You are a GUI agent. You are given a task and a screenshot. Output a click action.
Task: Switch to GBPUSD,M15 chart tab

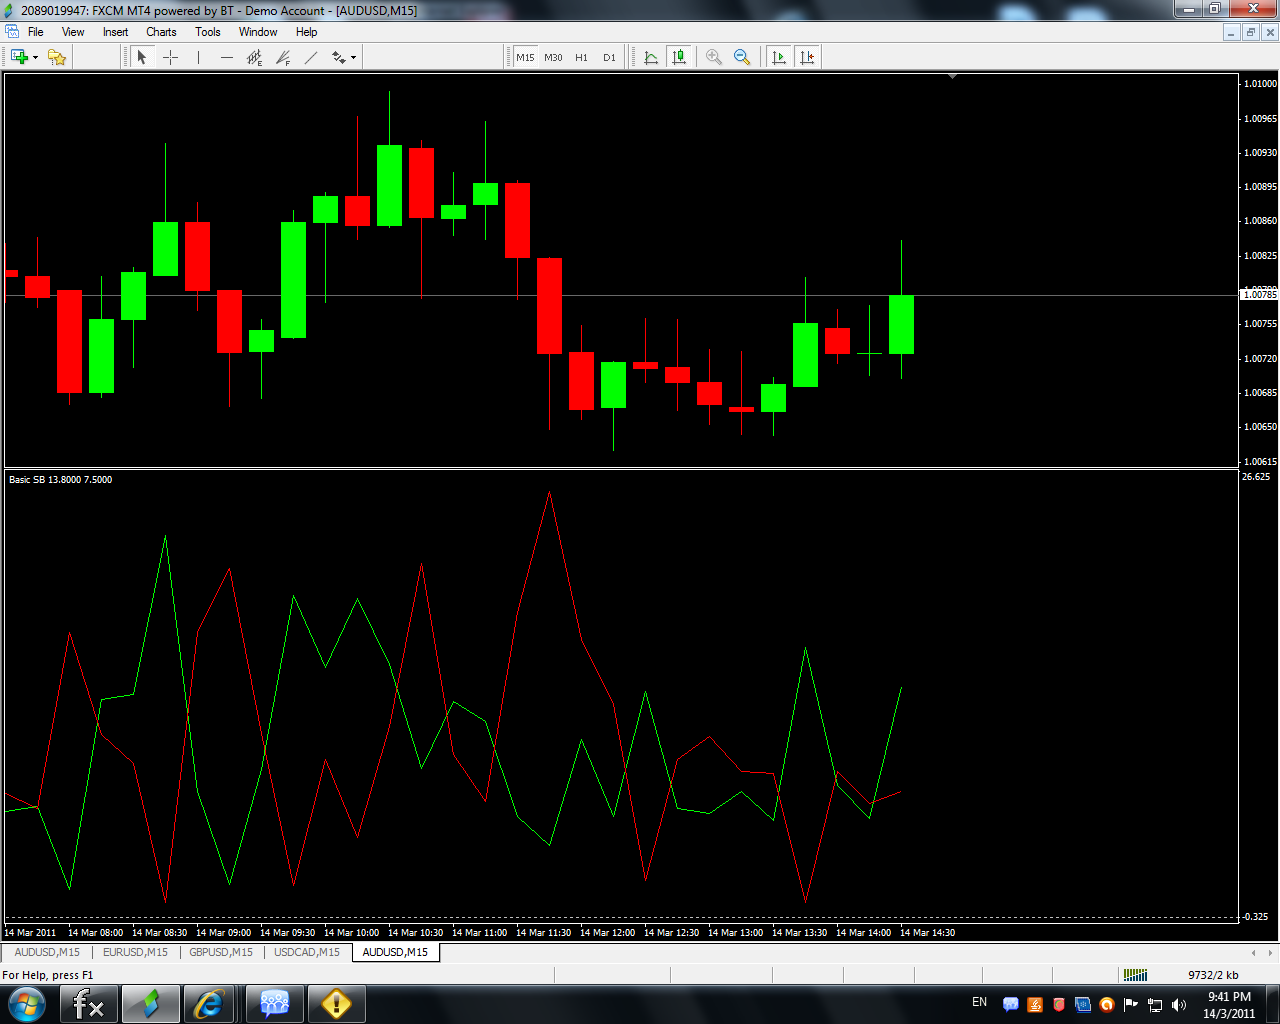[221, 952]
